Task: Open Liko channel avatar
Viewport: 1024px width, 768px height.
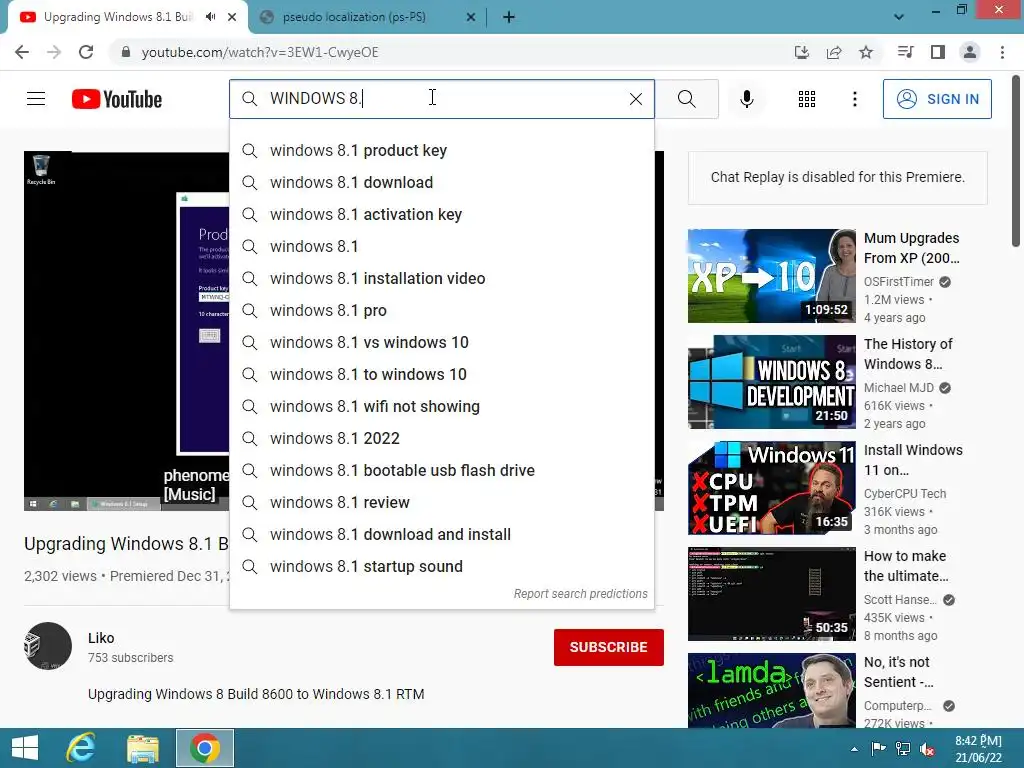Action: (x=48, y=646)
